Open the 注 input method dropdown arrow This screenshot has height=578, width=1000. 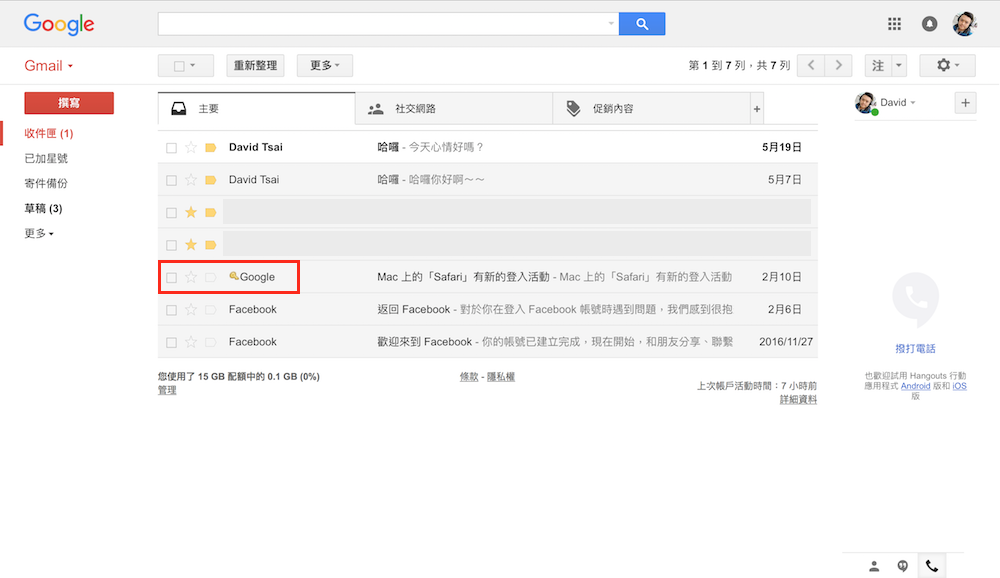tap(899, 65)
